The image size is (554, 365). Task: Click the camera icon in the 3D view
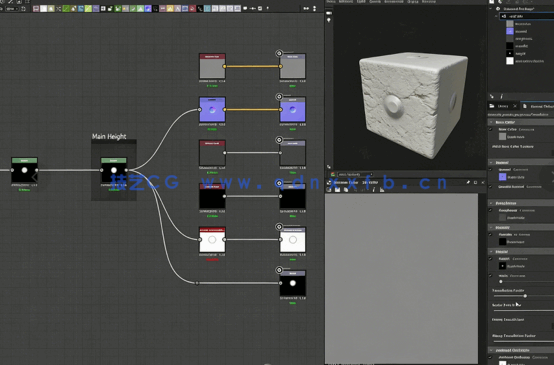click(x=329, y=13)
